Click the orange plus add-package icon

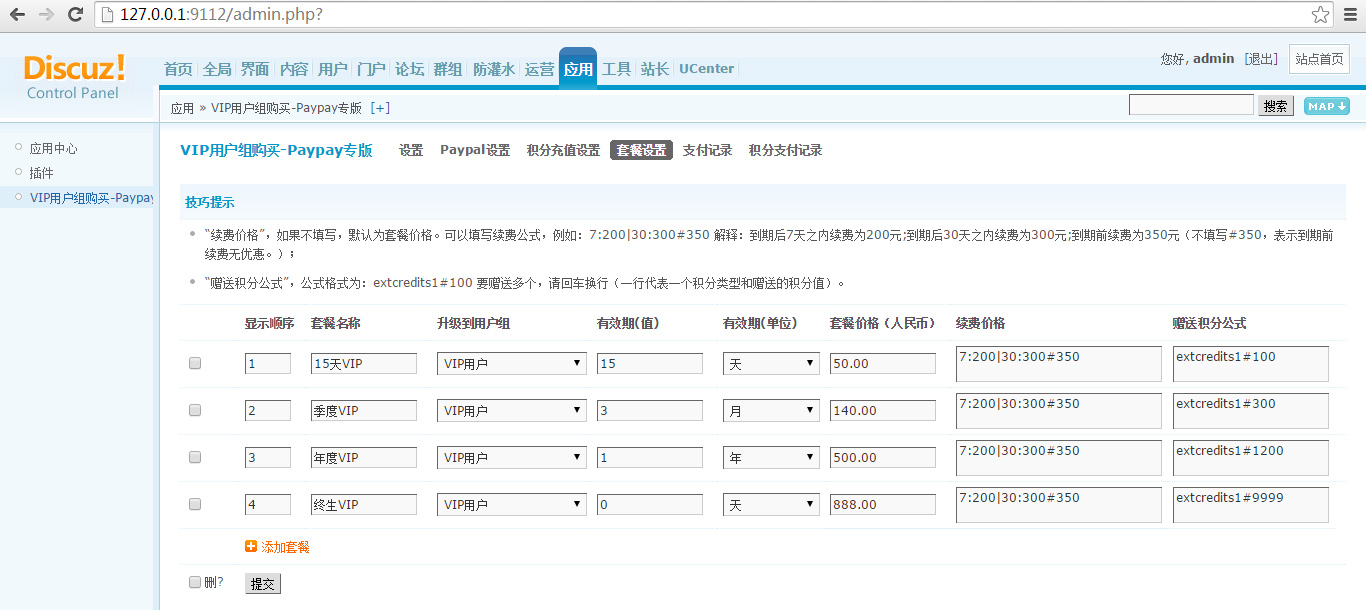pos(251,547)
